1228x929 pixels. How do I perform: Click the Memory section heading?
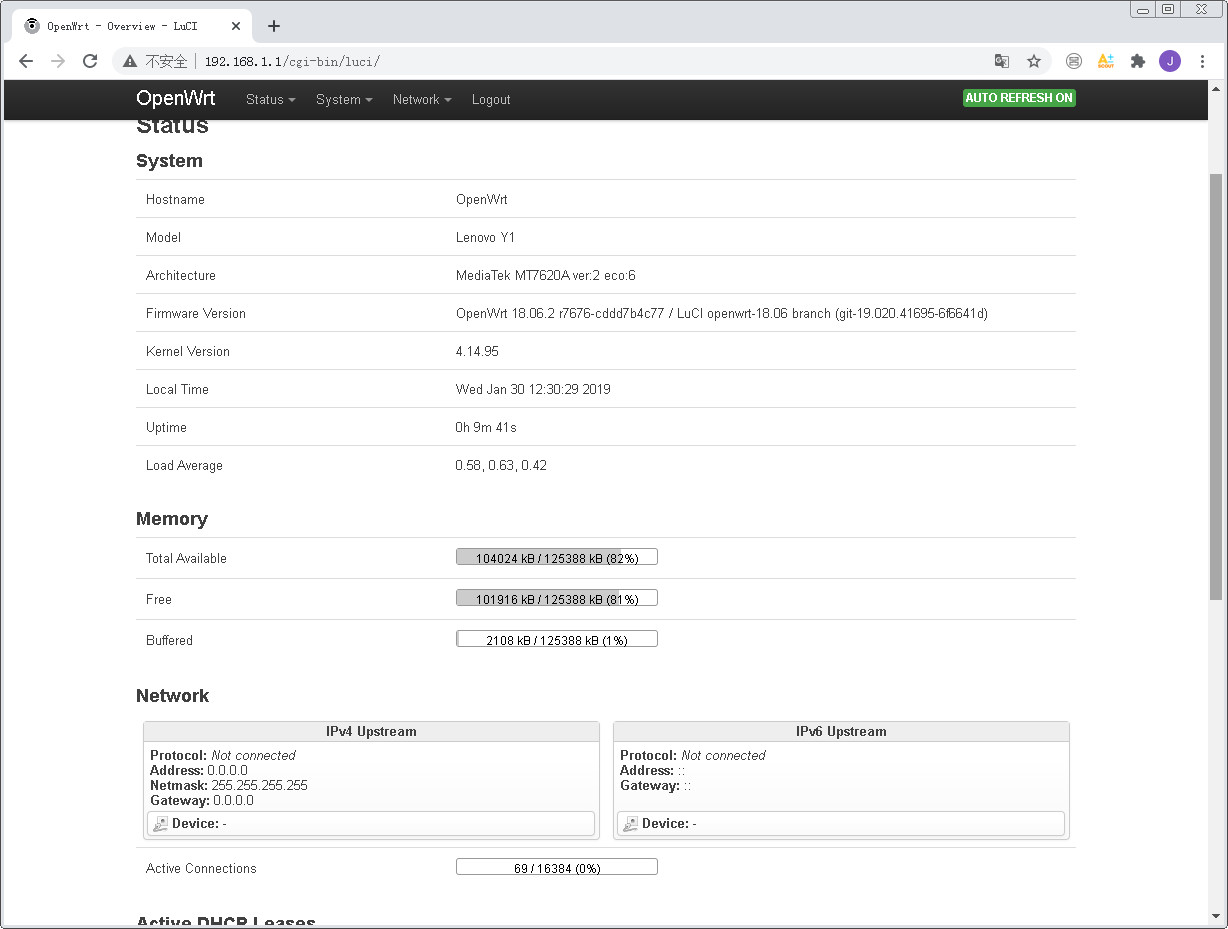pyautogui.click(x=172, y=518)
